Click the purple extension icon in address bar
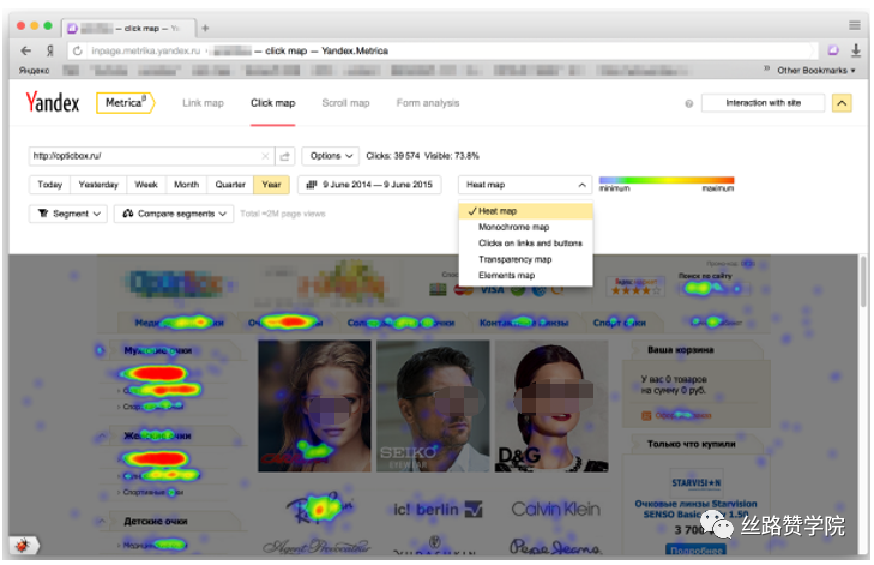This screenshot has height=565, width=874. click(x=833, y=51)
